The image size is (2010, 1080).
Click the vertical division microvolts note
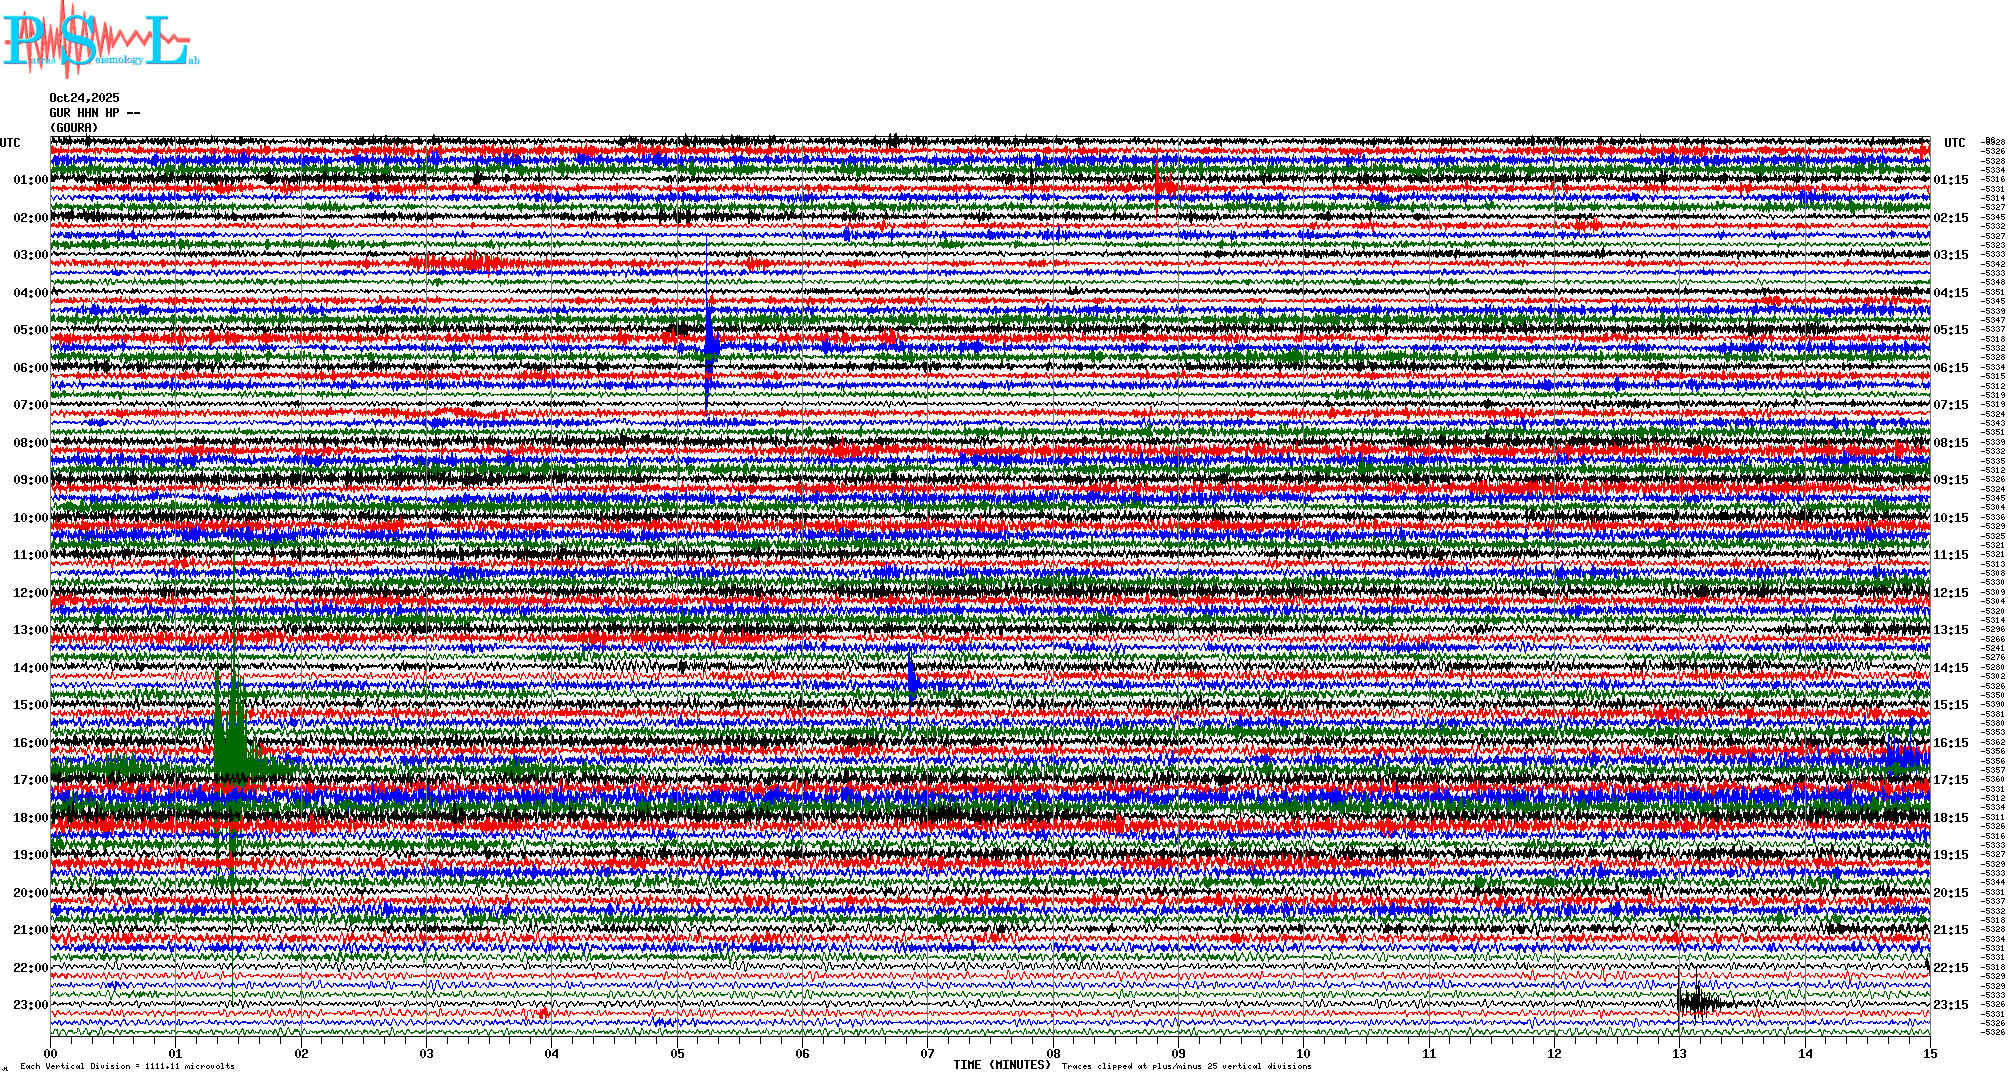[x=127, y=1066]
